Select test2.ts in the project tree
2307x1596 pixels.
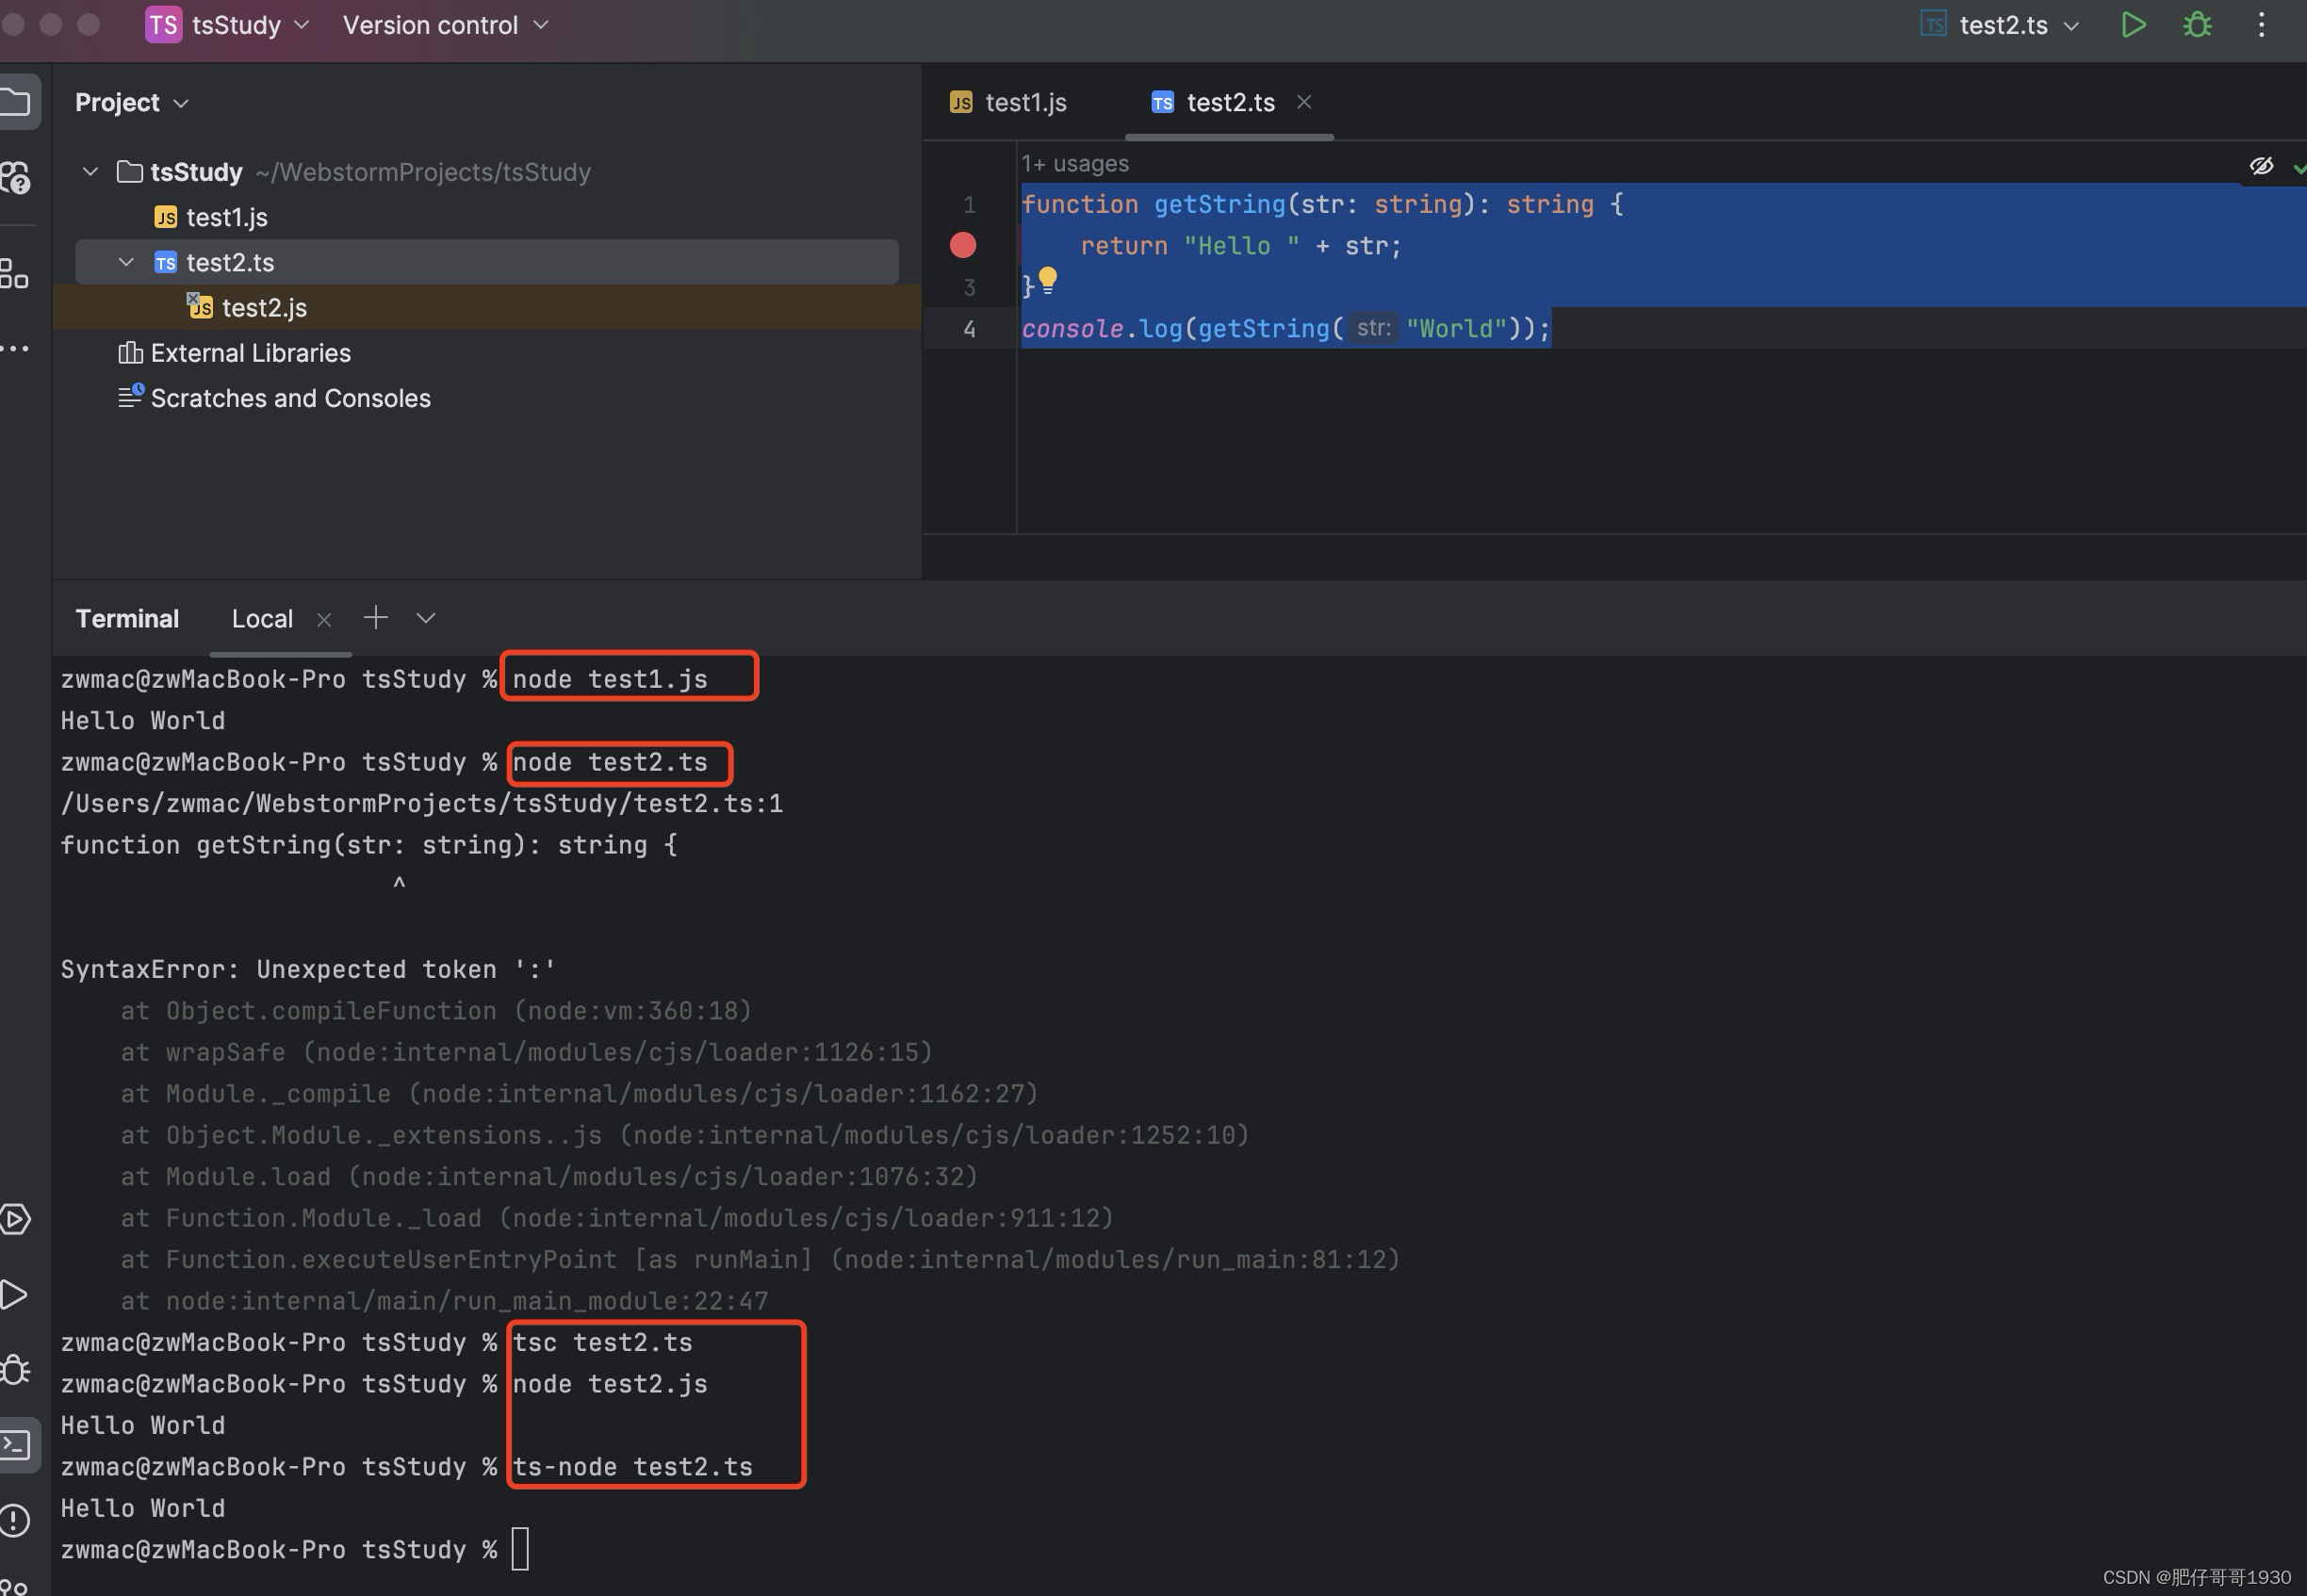point(230,262)
